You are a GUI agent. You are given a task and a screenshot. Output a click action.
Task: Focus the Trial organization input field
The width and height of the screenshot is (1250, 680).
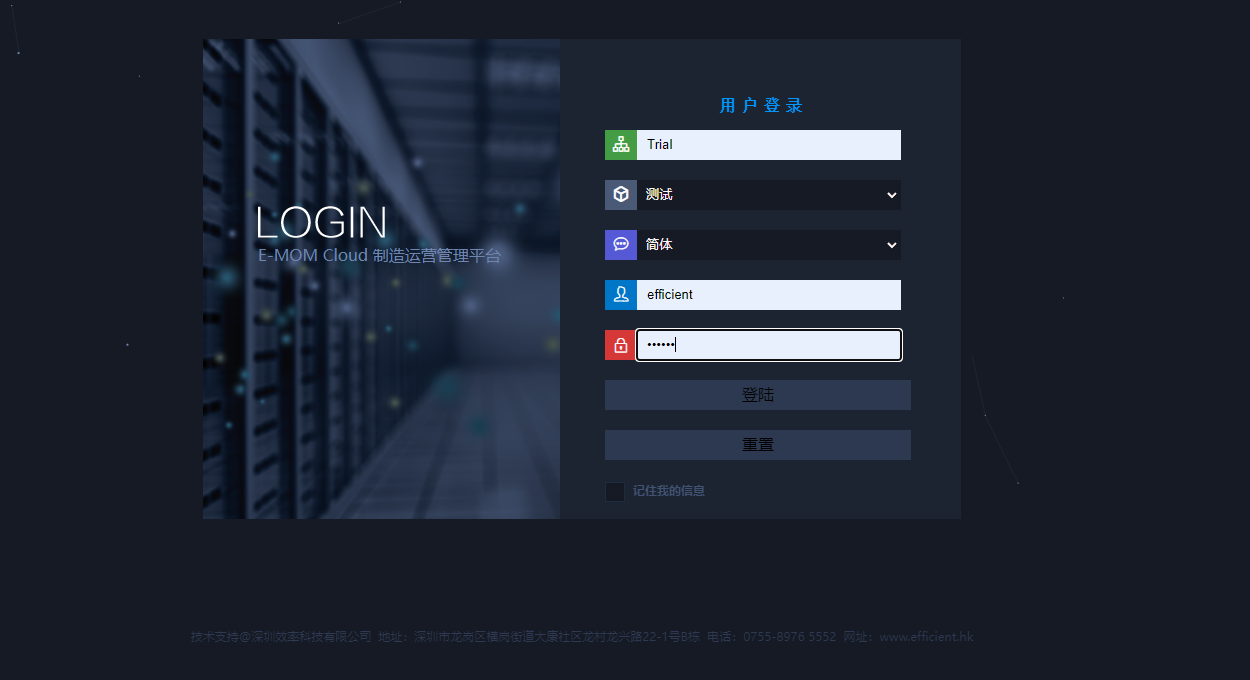pos(768,145)
